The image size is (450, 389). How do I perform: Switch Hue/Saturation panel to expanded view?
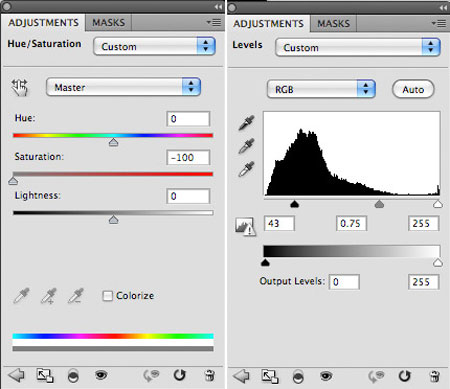pyautogui.click(x=45, y=376)
